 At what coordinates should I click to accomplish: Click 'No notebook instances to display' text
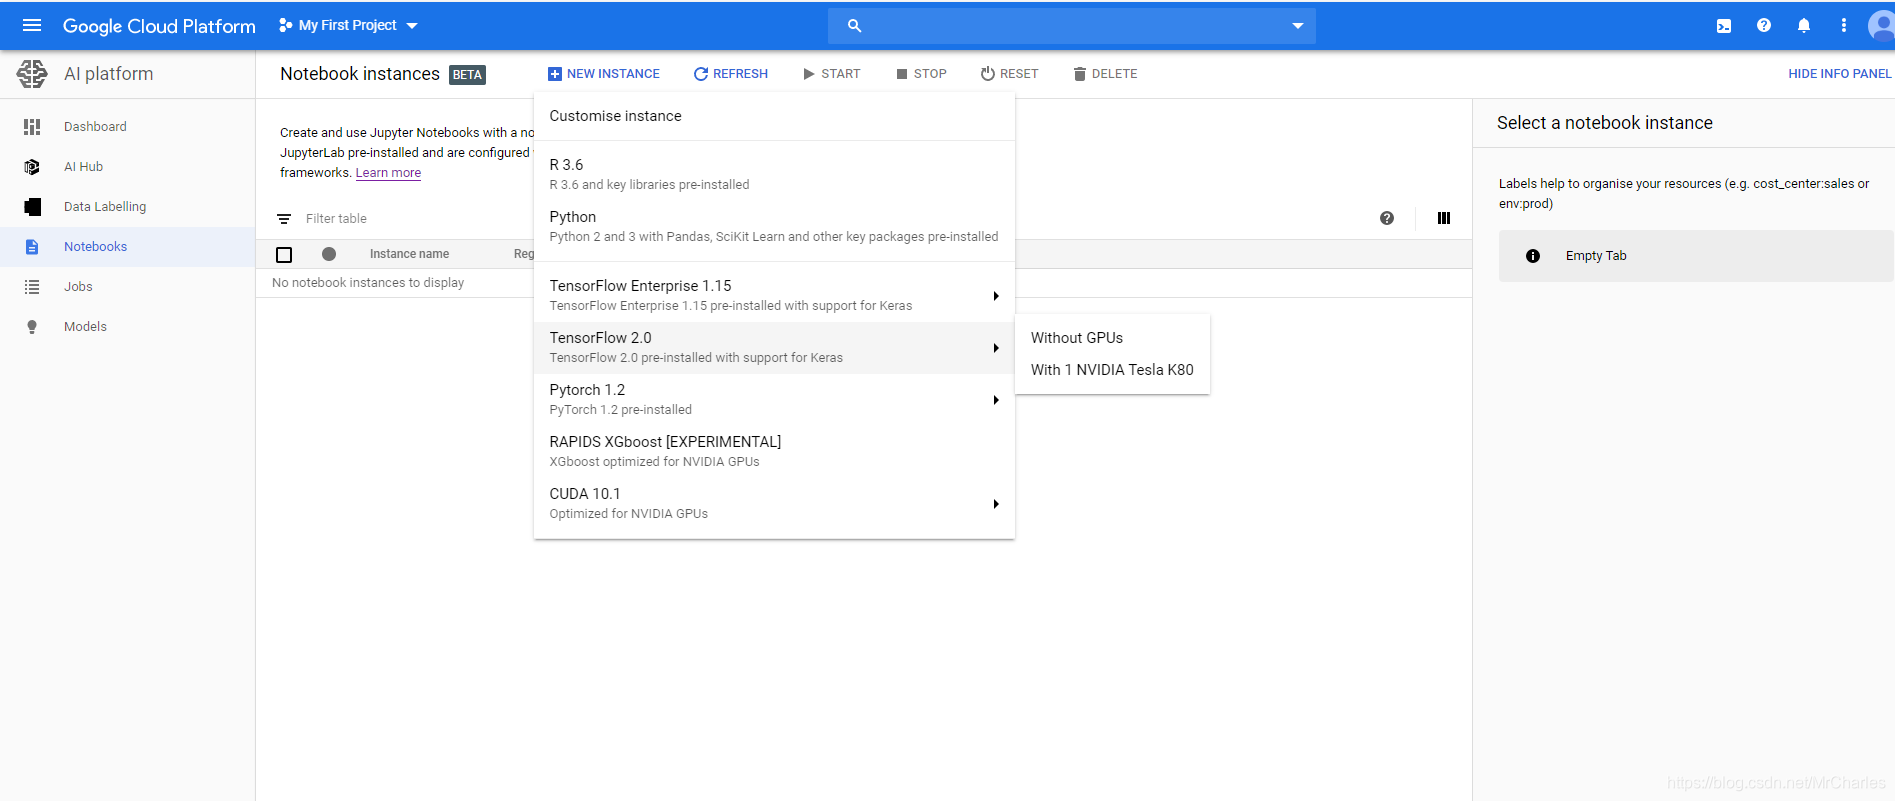point(368,283)
